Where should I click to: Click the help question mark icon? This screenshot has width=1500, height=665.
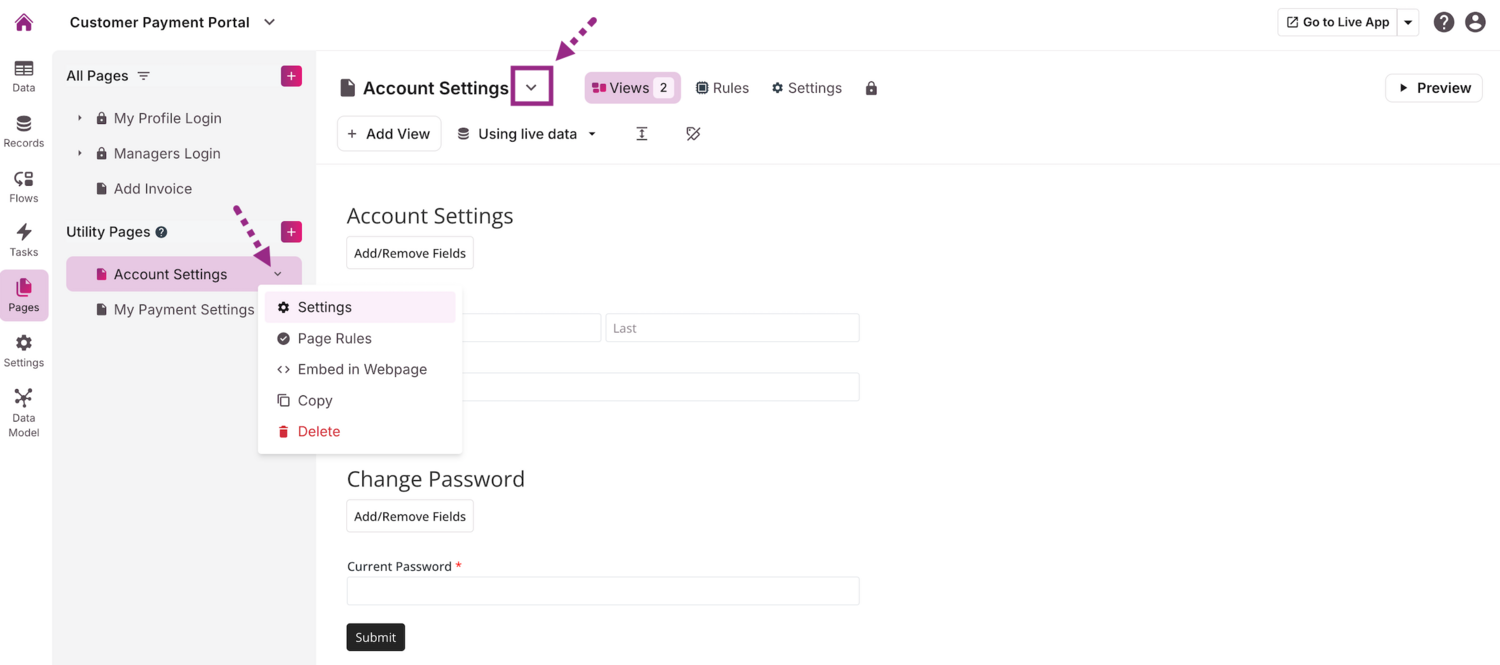[x=1443, y=22]
